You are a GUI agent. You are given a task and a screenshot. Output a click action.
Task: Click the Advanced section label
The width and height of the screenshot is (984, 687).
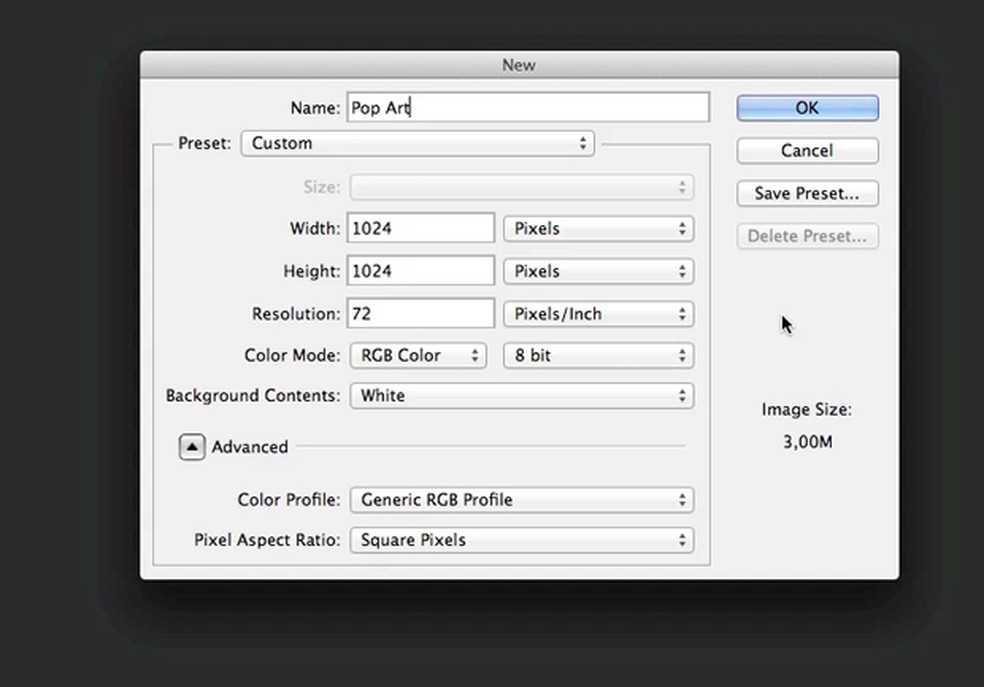tap(250, 447)
